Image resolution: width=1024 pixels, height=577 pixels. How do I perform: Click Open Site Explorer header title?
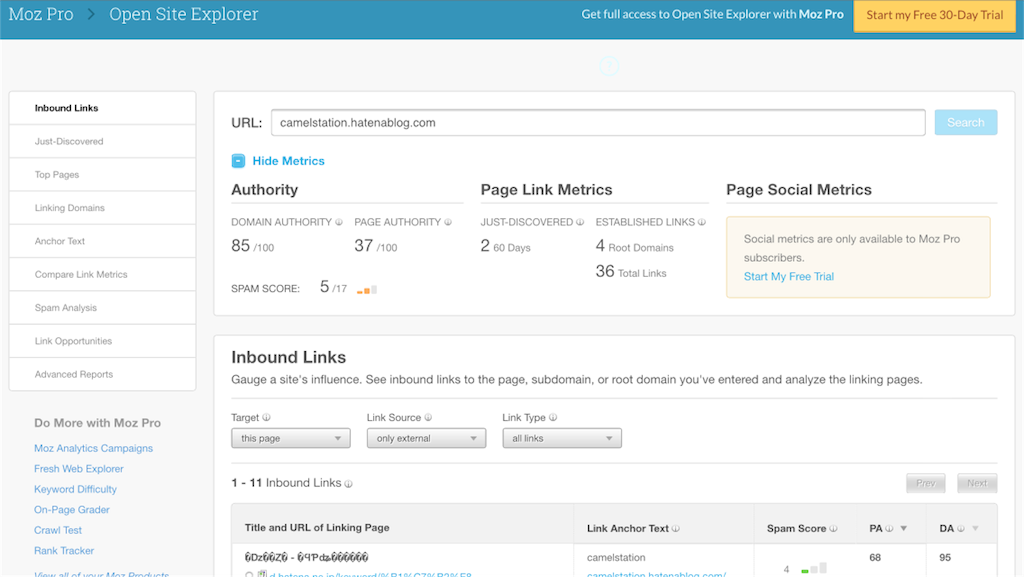pos(184,14)
